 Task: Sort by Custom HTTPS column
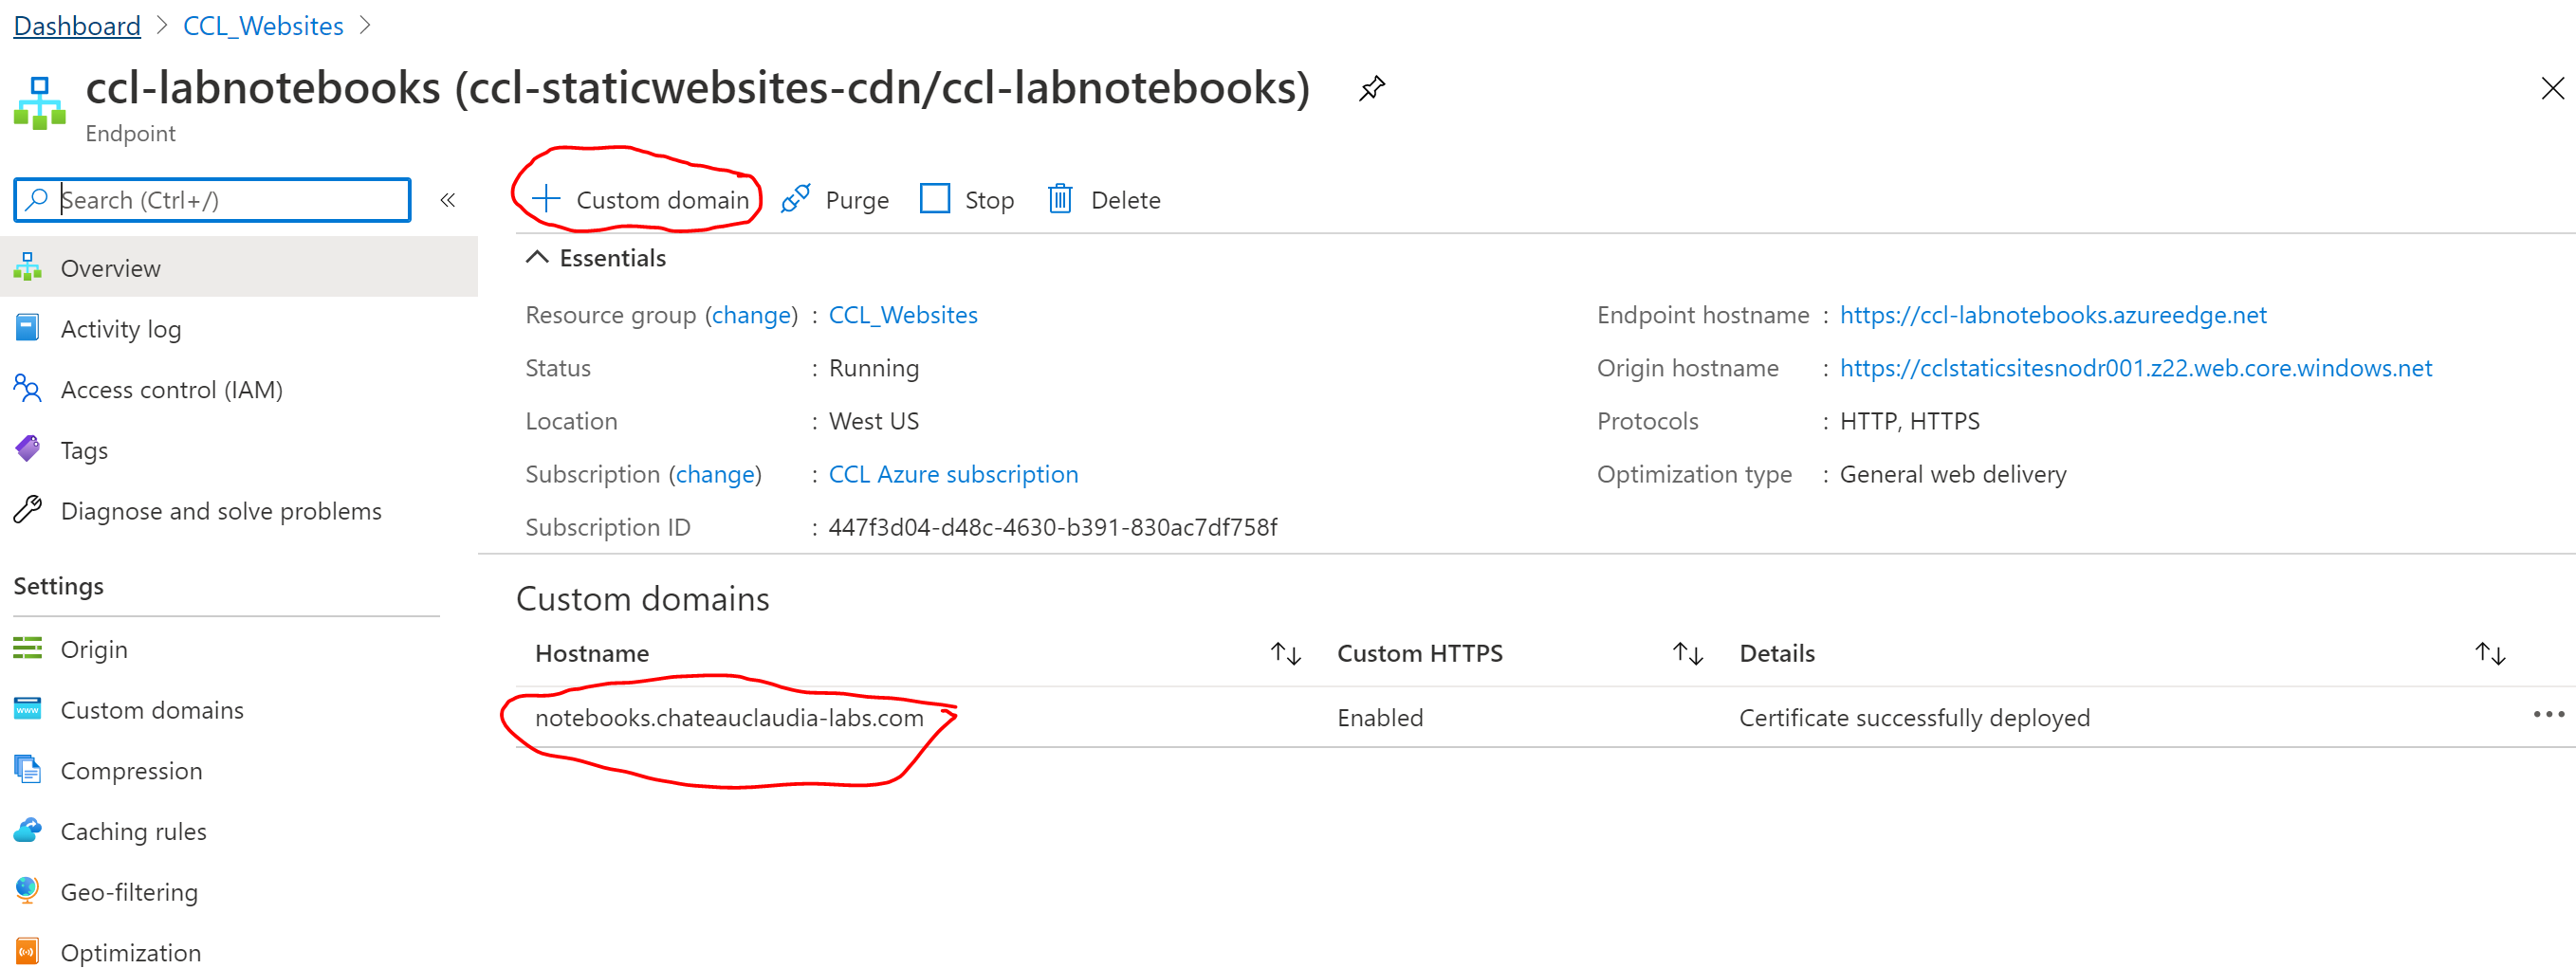[1687, 654]
